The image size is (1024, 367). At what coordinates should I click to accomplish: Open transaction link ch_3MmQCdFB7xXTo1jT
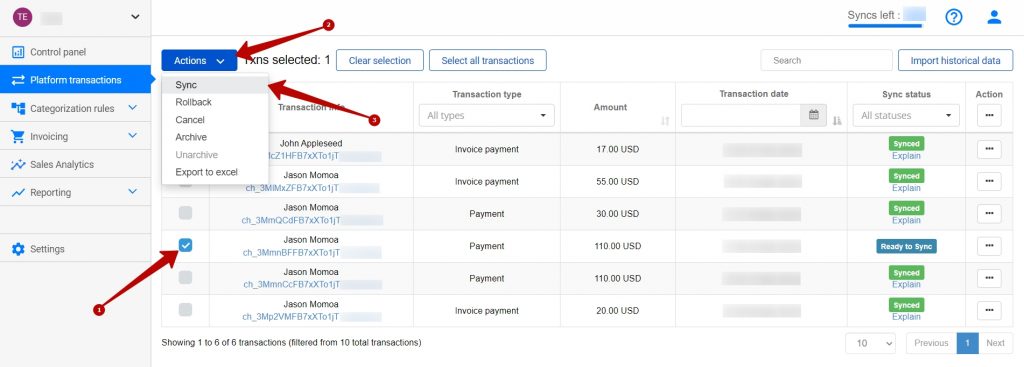tap(291, 220)
